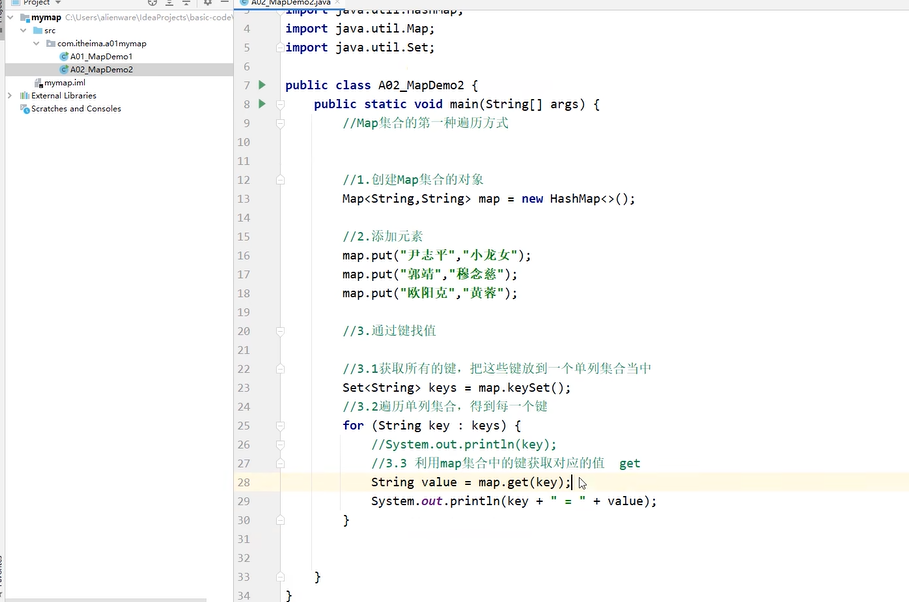This screenshot has height=602, width=909.
Task: Collapse the code fold at the for loop
Action: tap(280, 425)
